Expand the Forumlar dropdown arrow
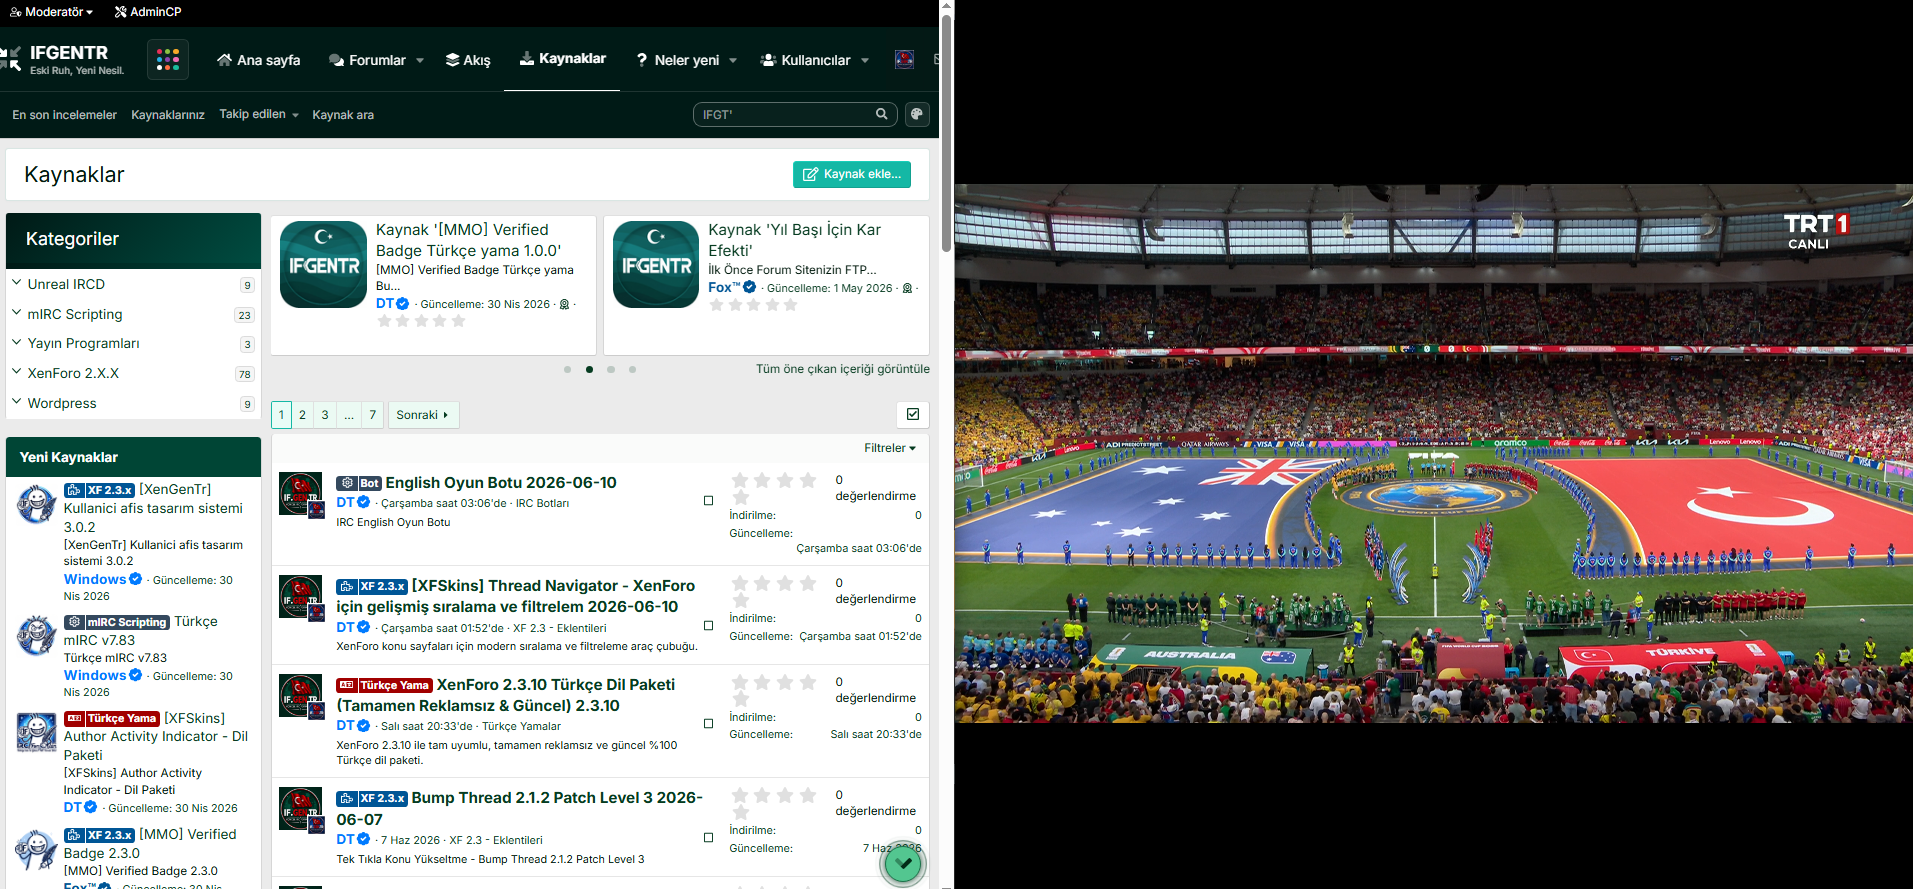1913x889 pixels. 420,60
